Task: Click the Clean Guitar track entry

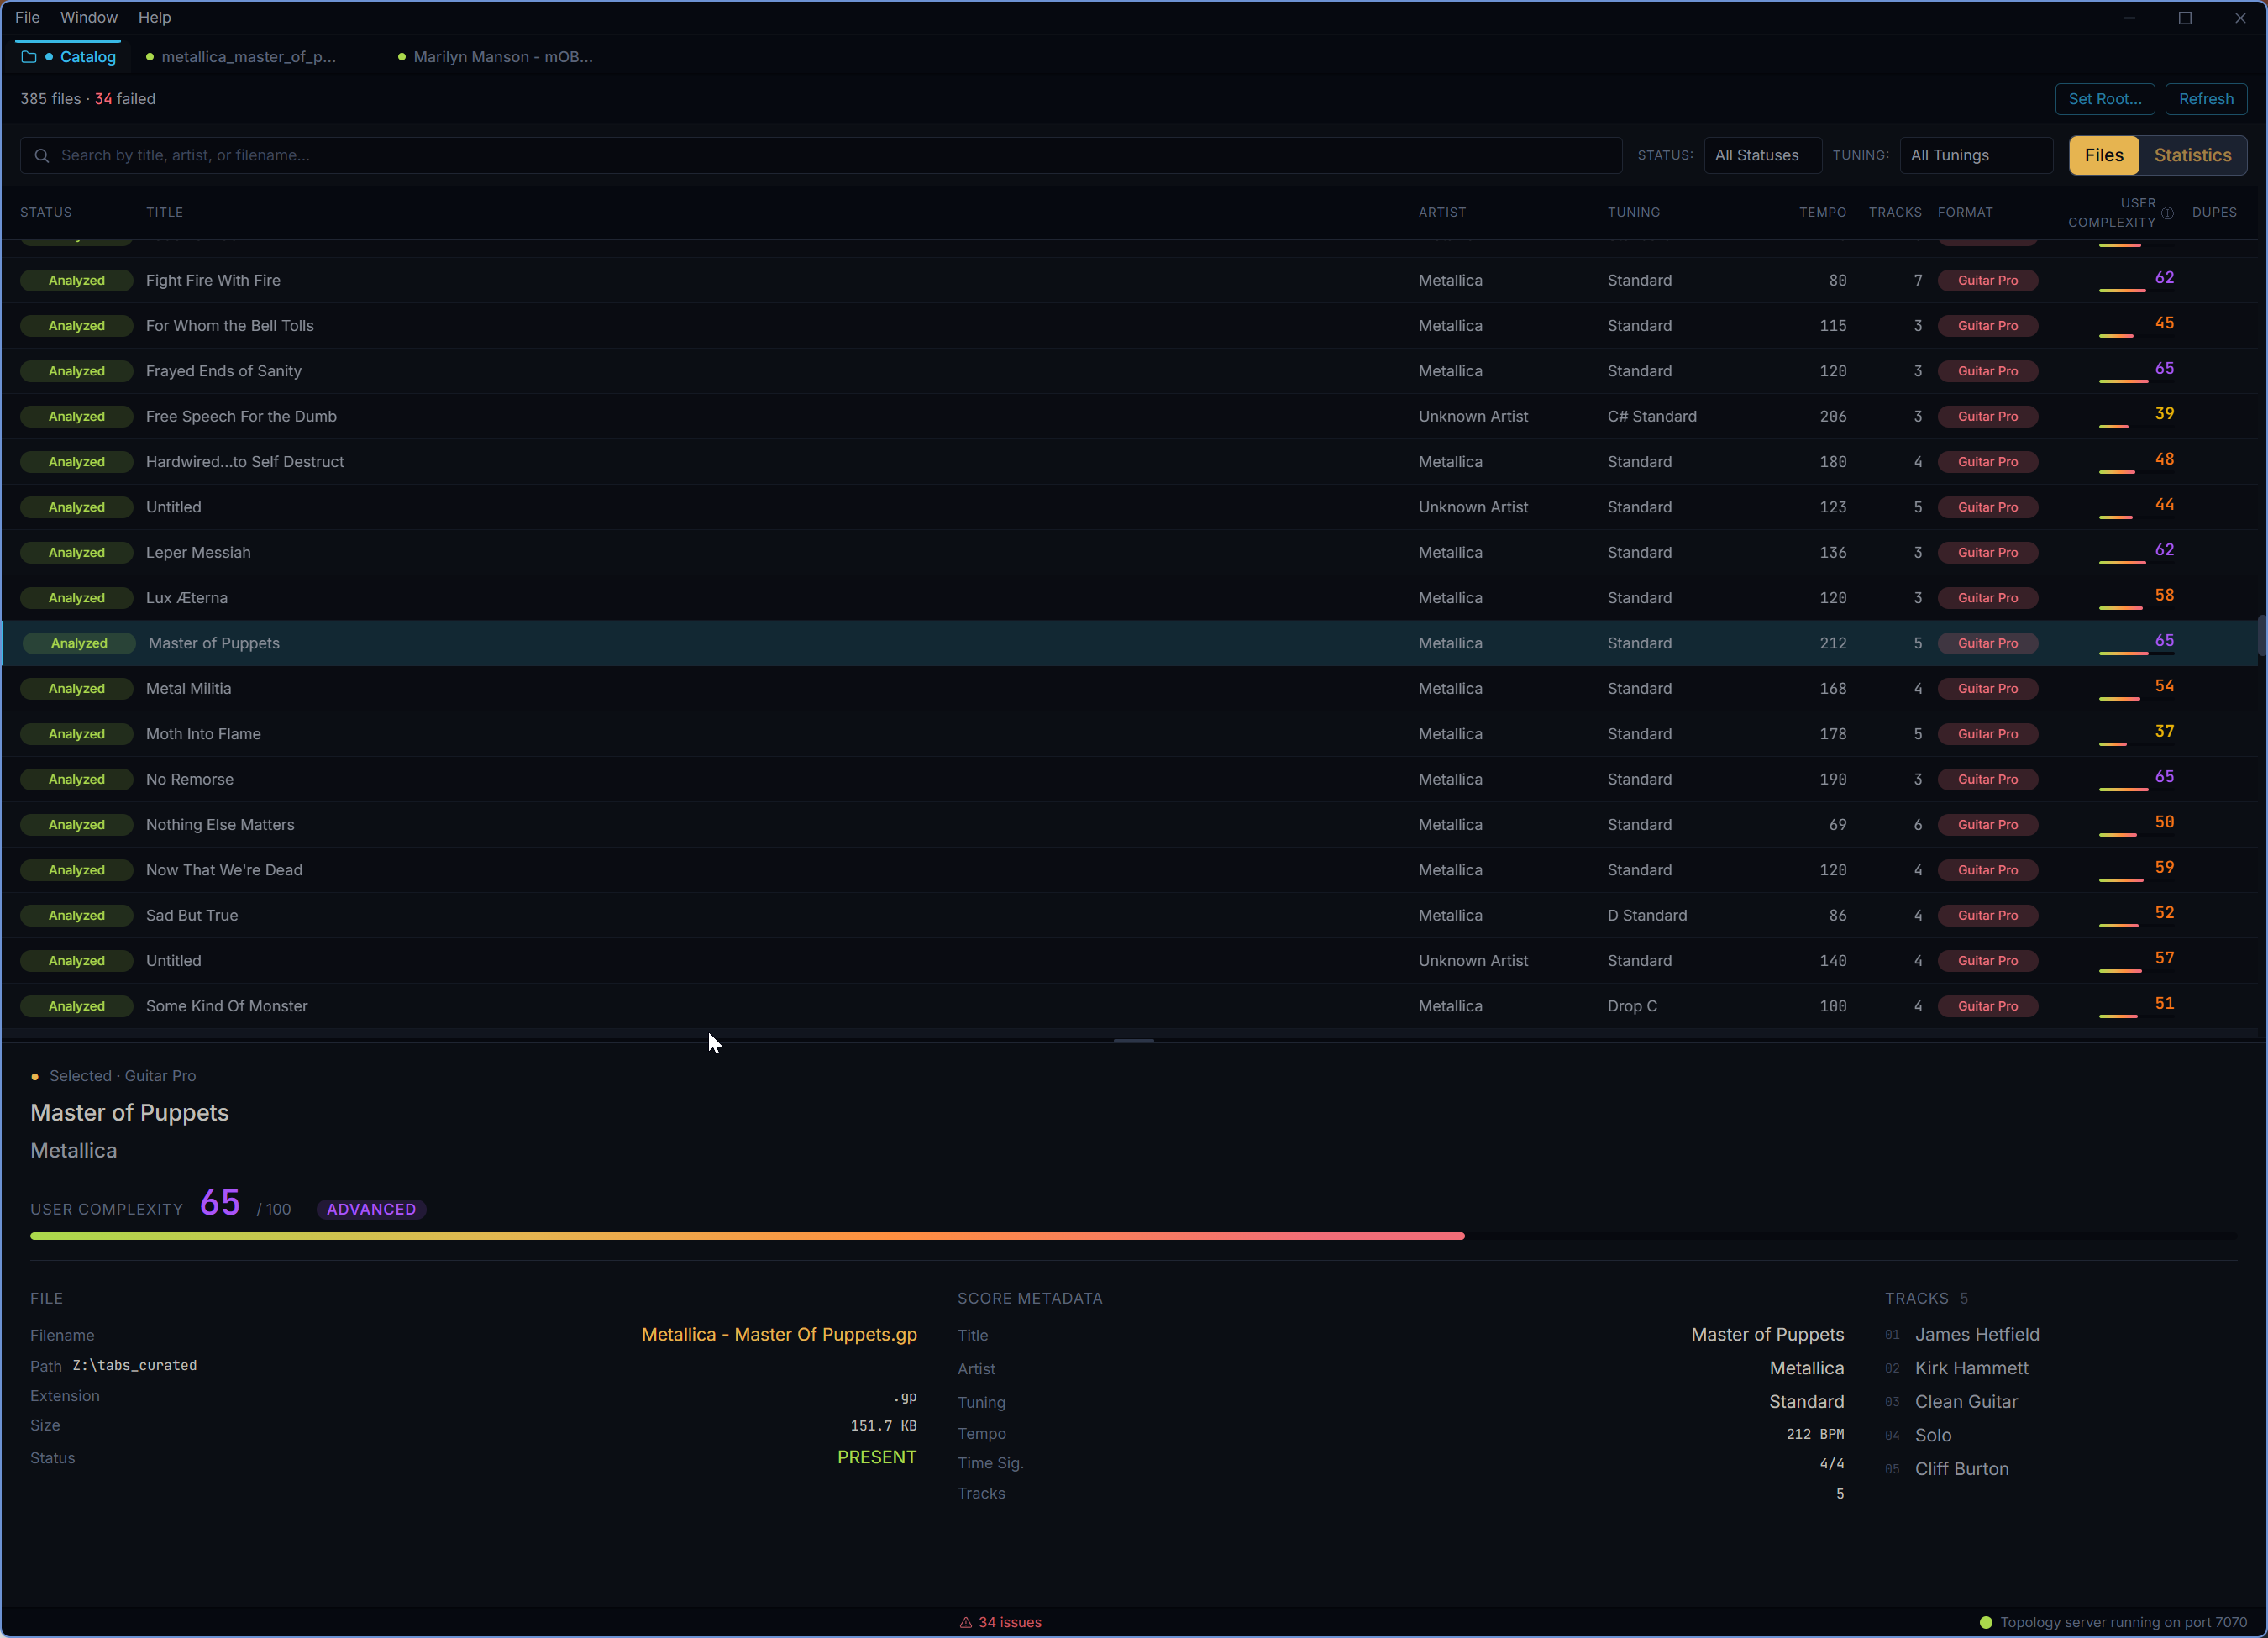Action: (1966, 1401)
